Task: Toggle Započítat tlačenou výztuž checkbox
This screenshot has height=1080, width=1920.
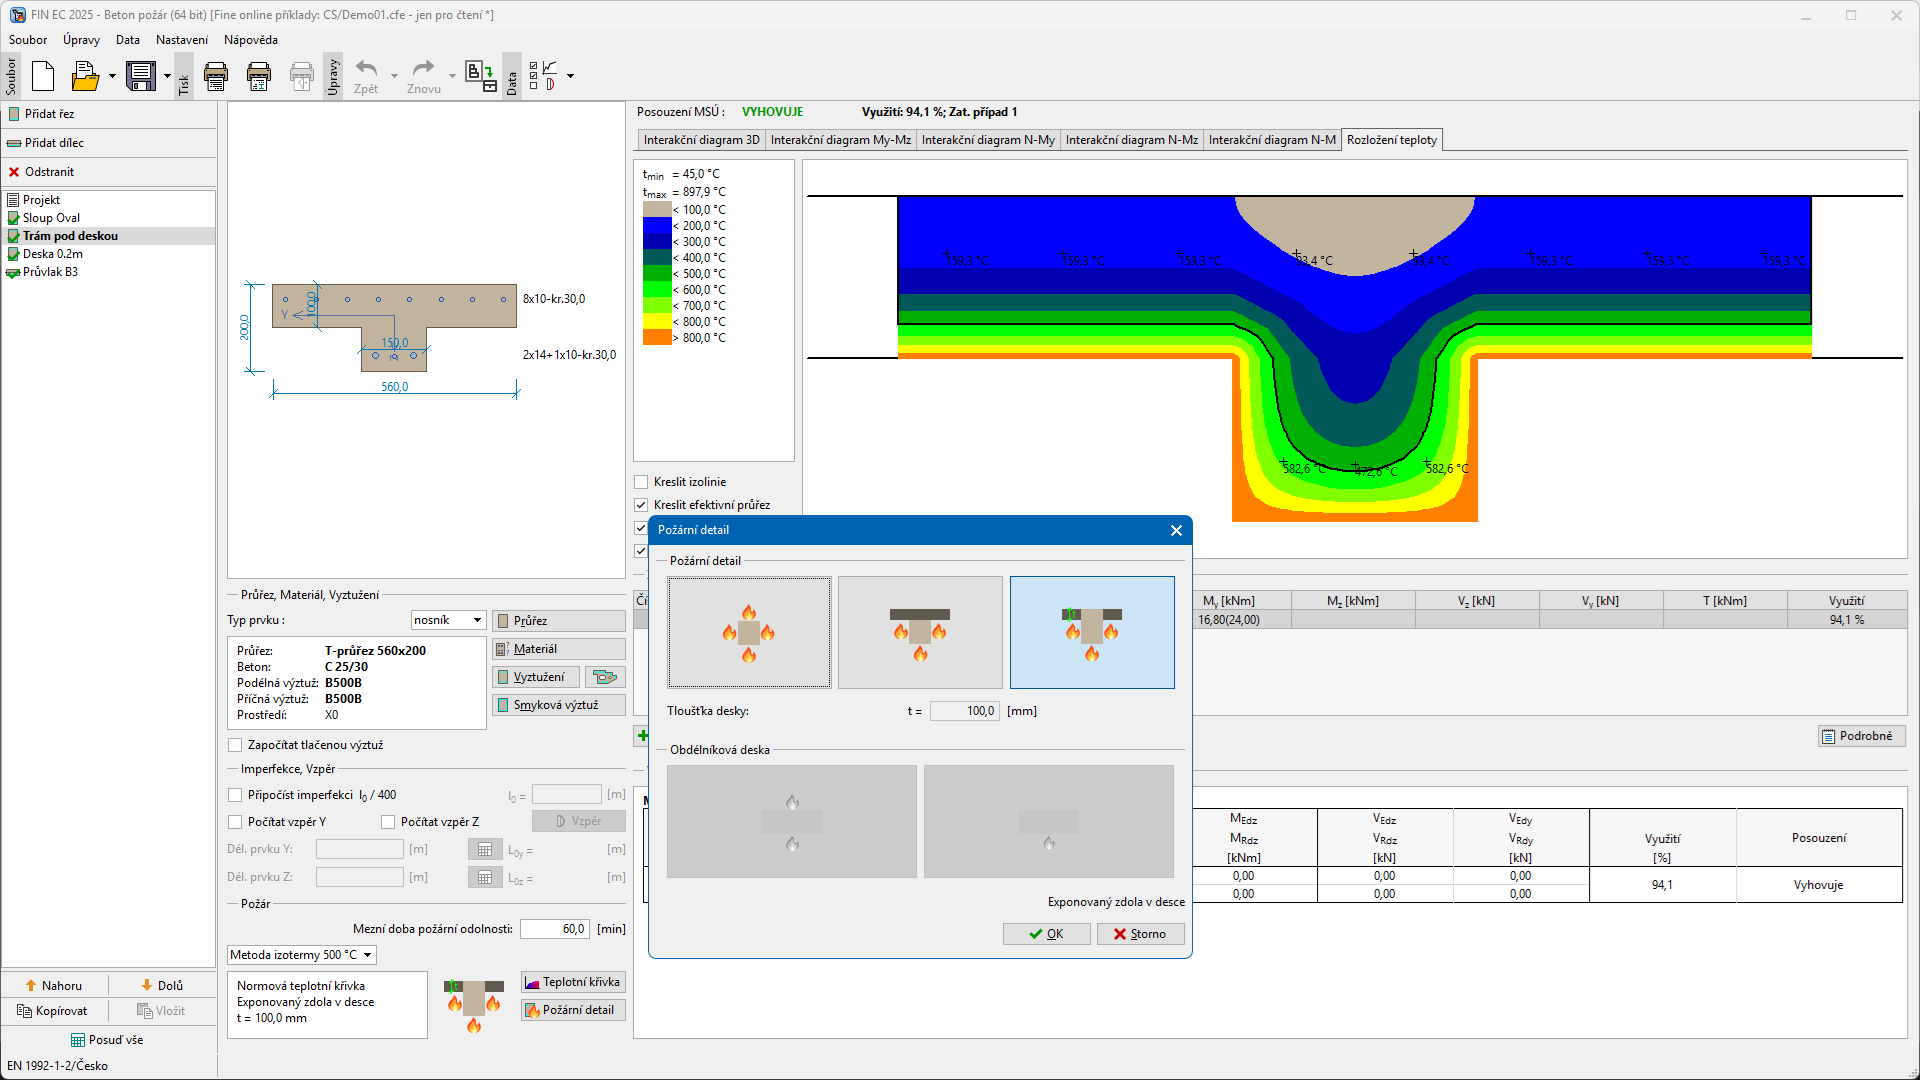Action: click(236, 745)
